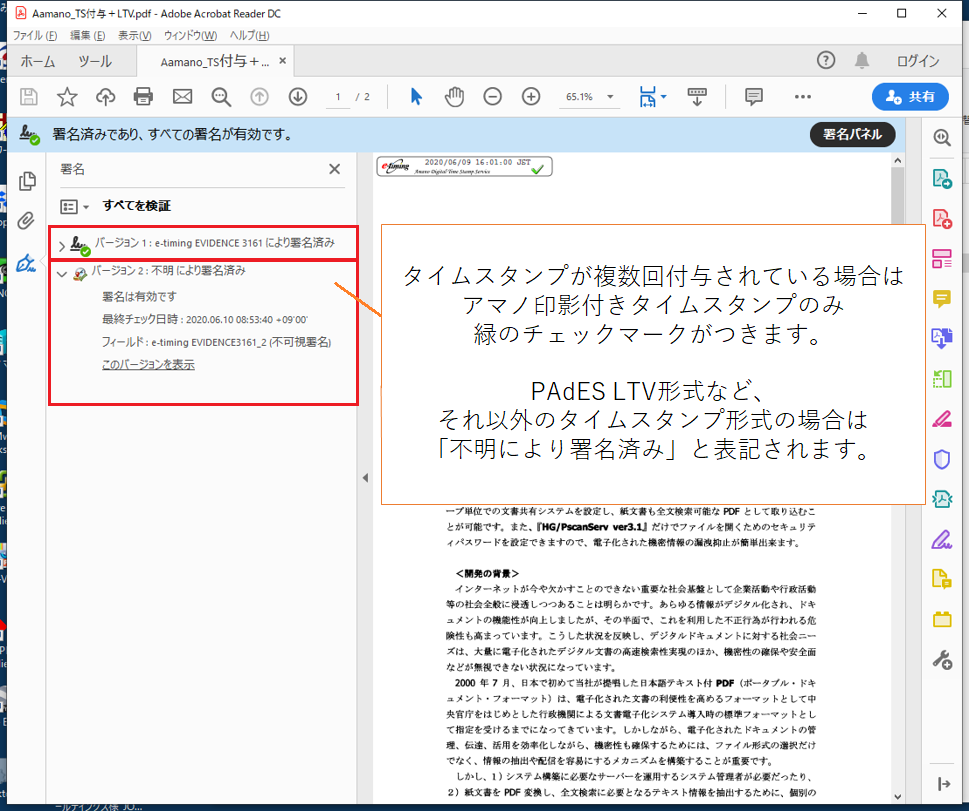Open the ファイル menu

click(x=35, y=35)
